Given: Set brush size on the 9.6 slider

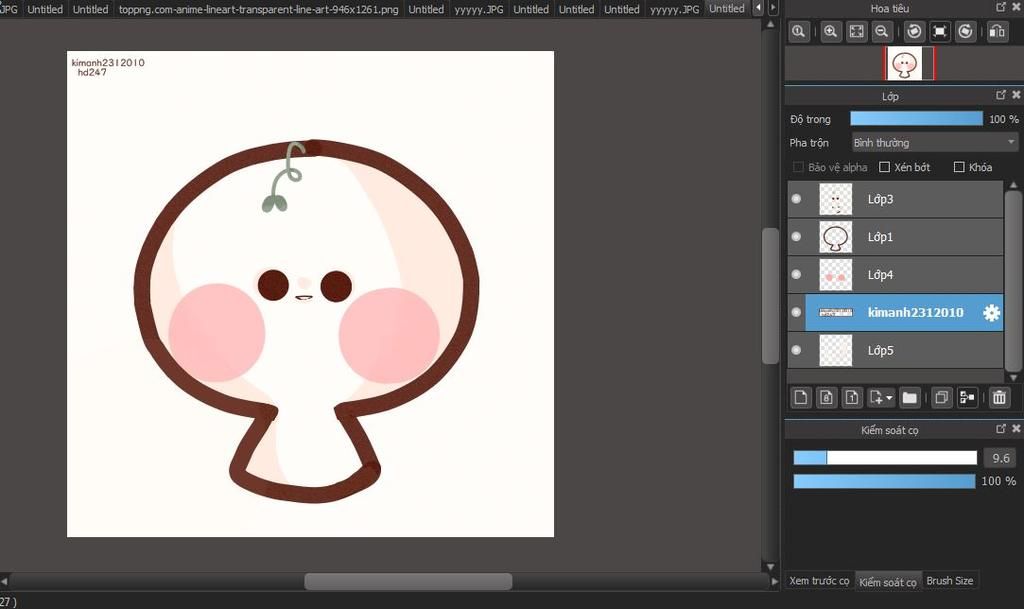Looking at the screenshot, I should [885, 458].
